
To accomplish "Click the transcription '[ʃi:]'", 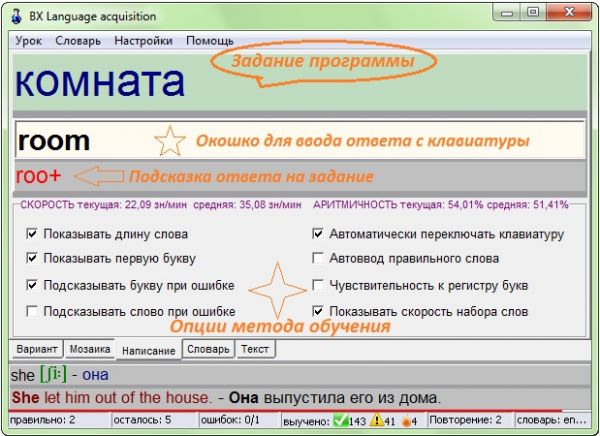I will (x=54, y=374).
